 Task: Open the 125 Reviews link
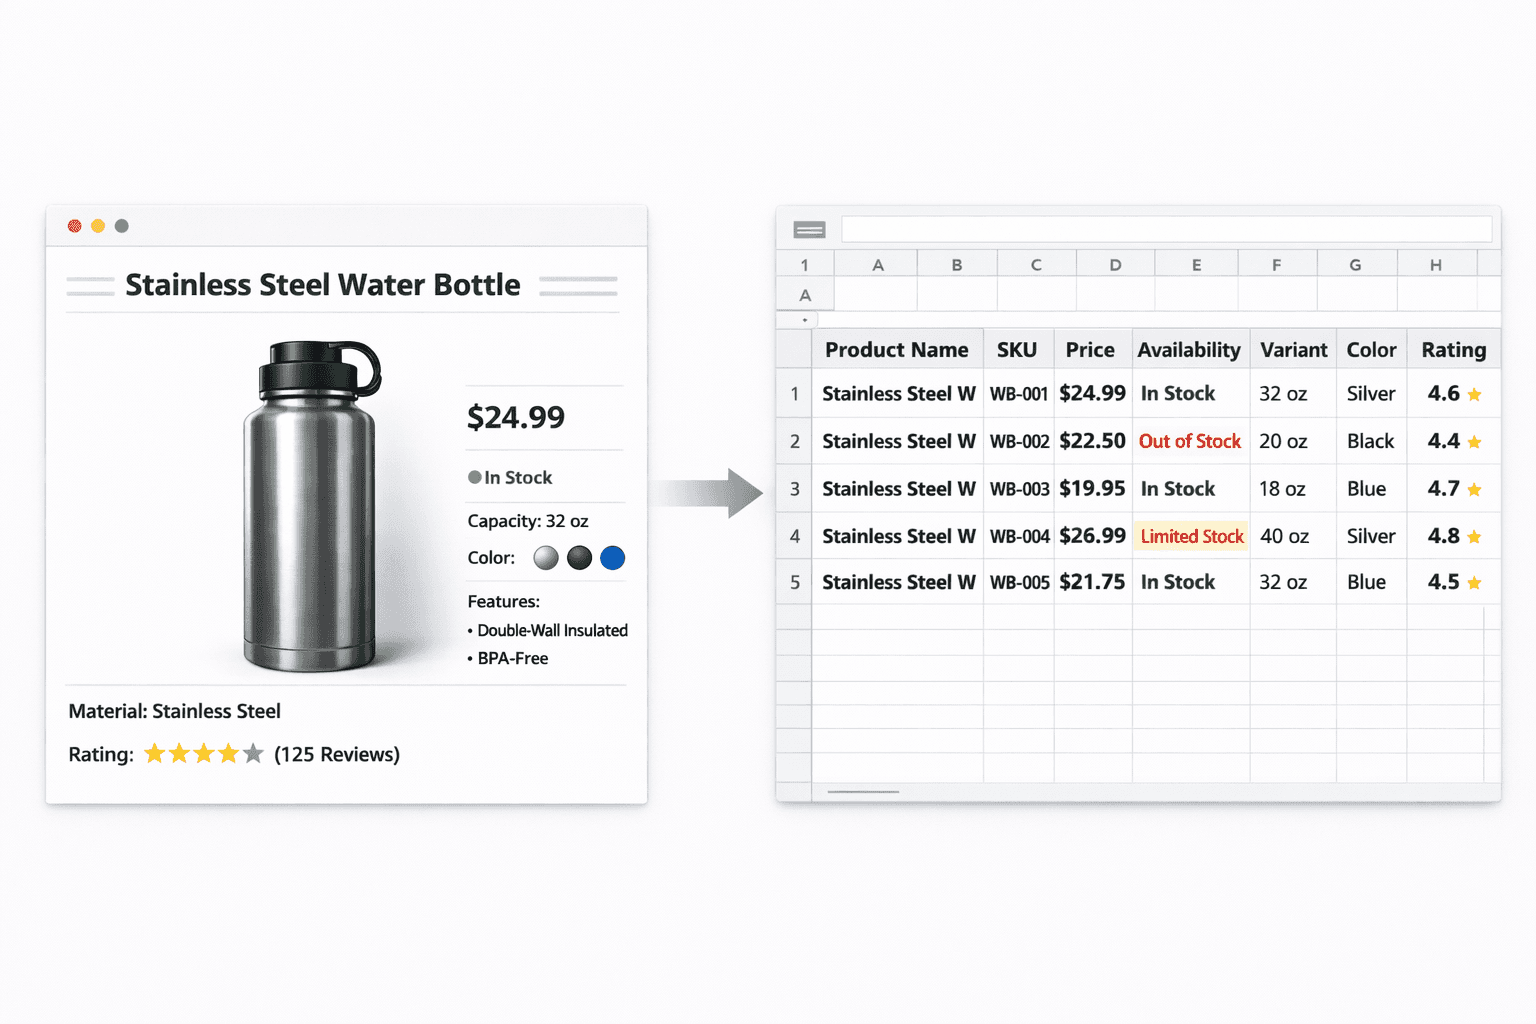tap(338, 754)
